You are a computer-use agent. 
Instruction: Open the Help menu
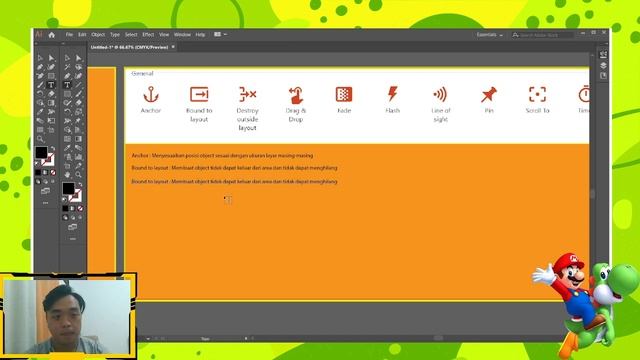pos(200,35)
